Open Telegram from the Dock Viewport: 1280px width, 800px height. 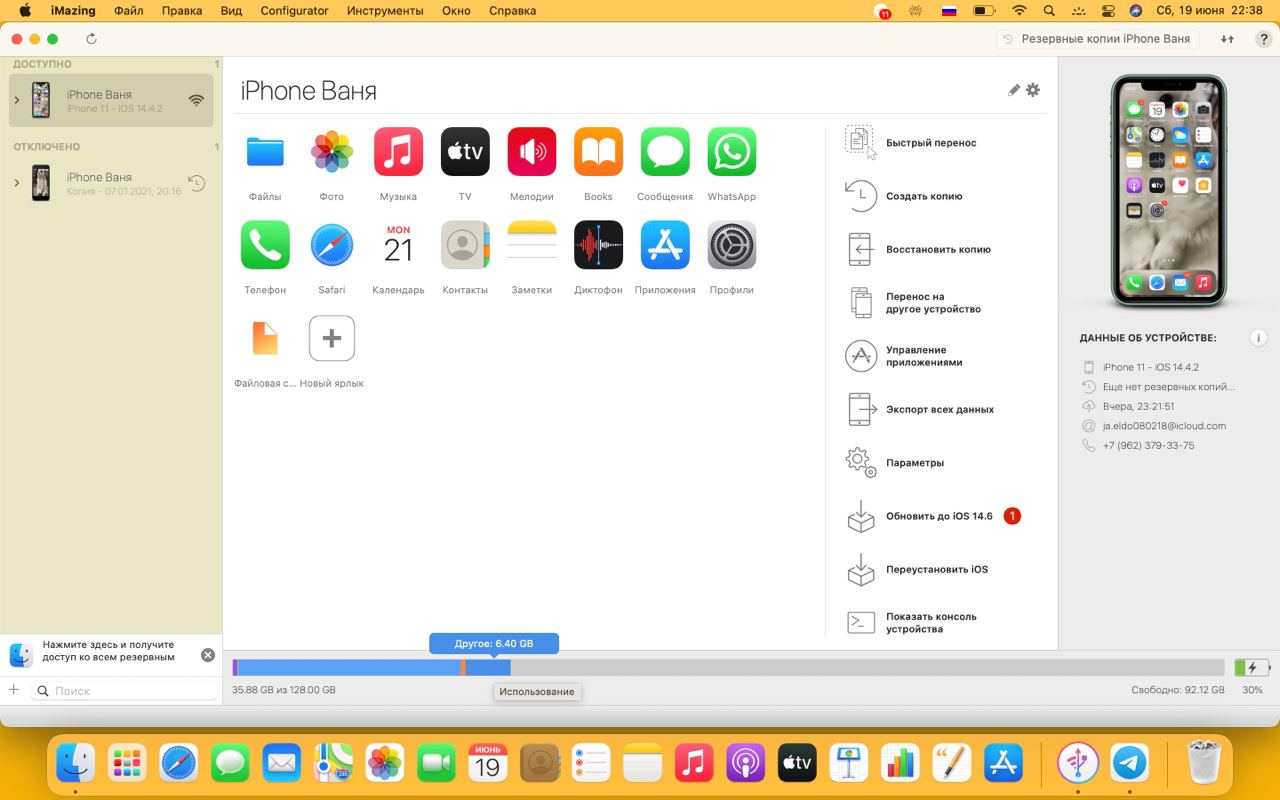1131,763
